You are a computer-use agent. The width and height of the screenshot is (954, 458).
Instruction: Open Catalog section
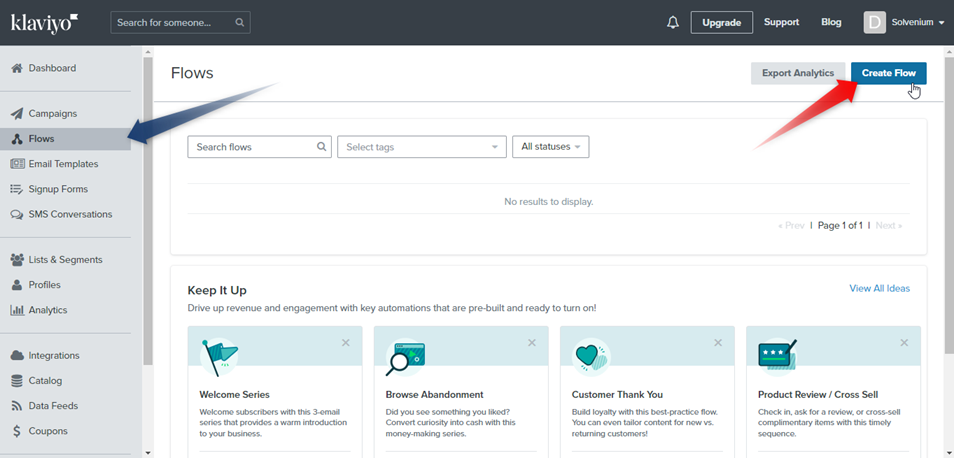[x=45, y=381]
